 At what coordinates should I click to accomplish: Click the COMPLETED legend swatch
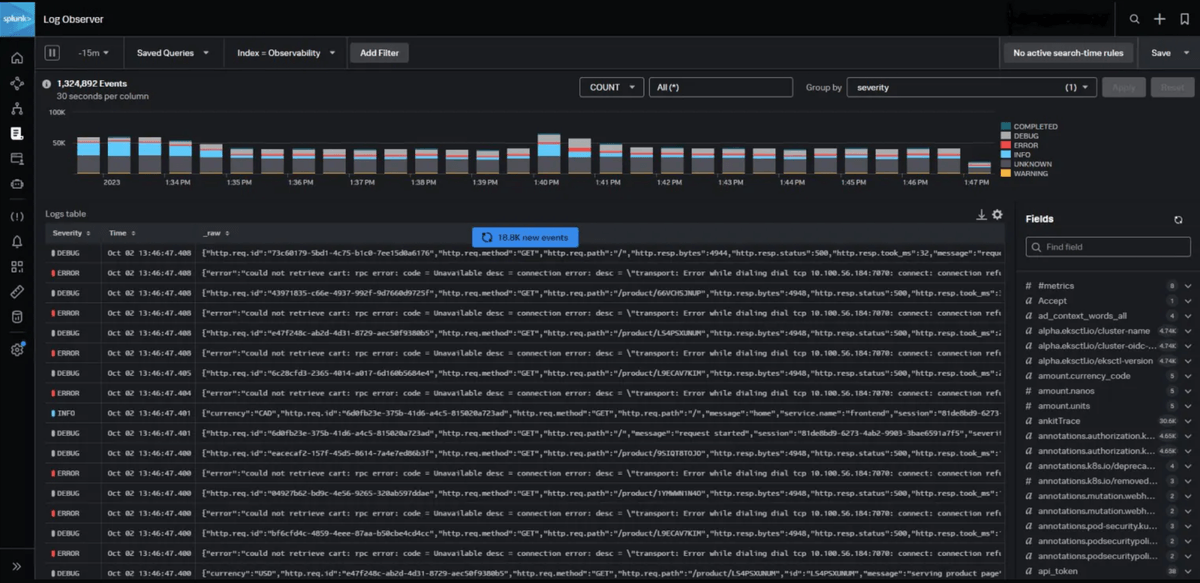1006,127
